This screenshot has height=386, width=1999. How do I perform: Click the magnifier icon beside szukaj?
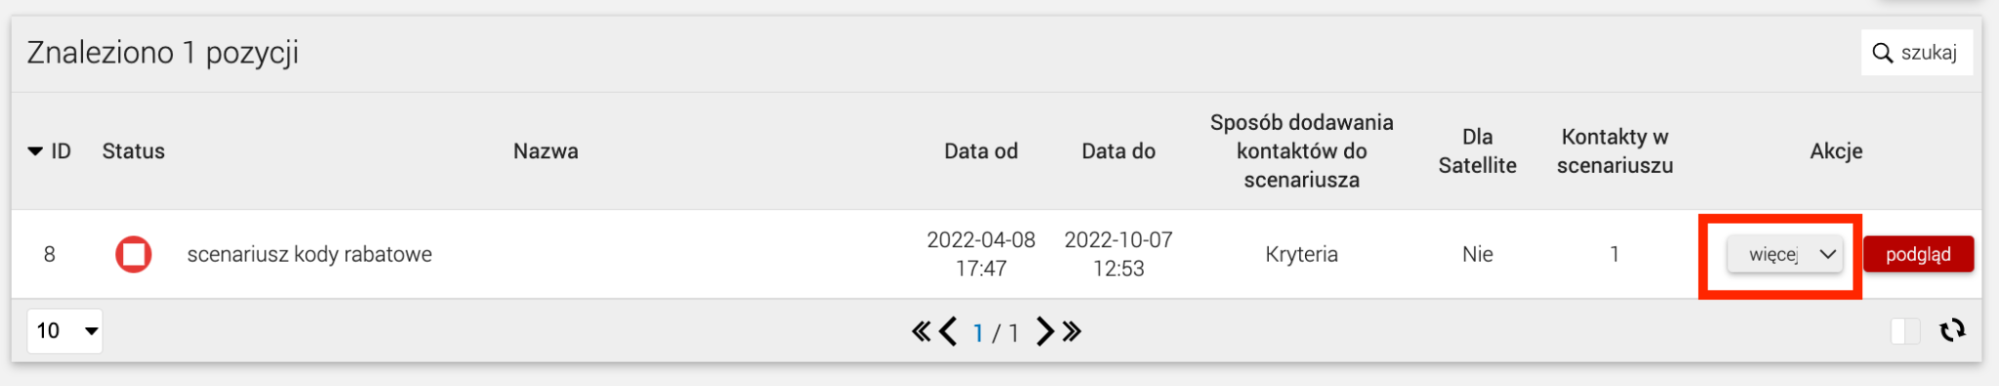tap(1882, 53)
